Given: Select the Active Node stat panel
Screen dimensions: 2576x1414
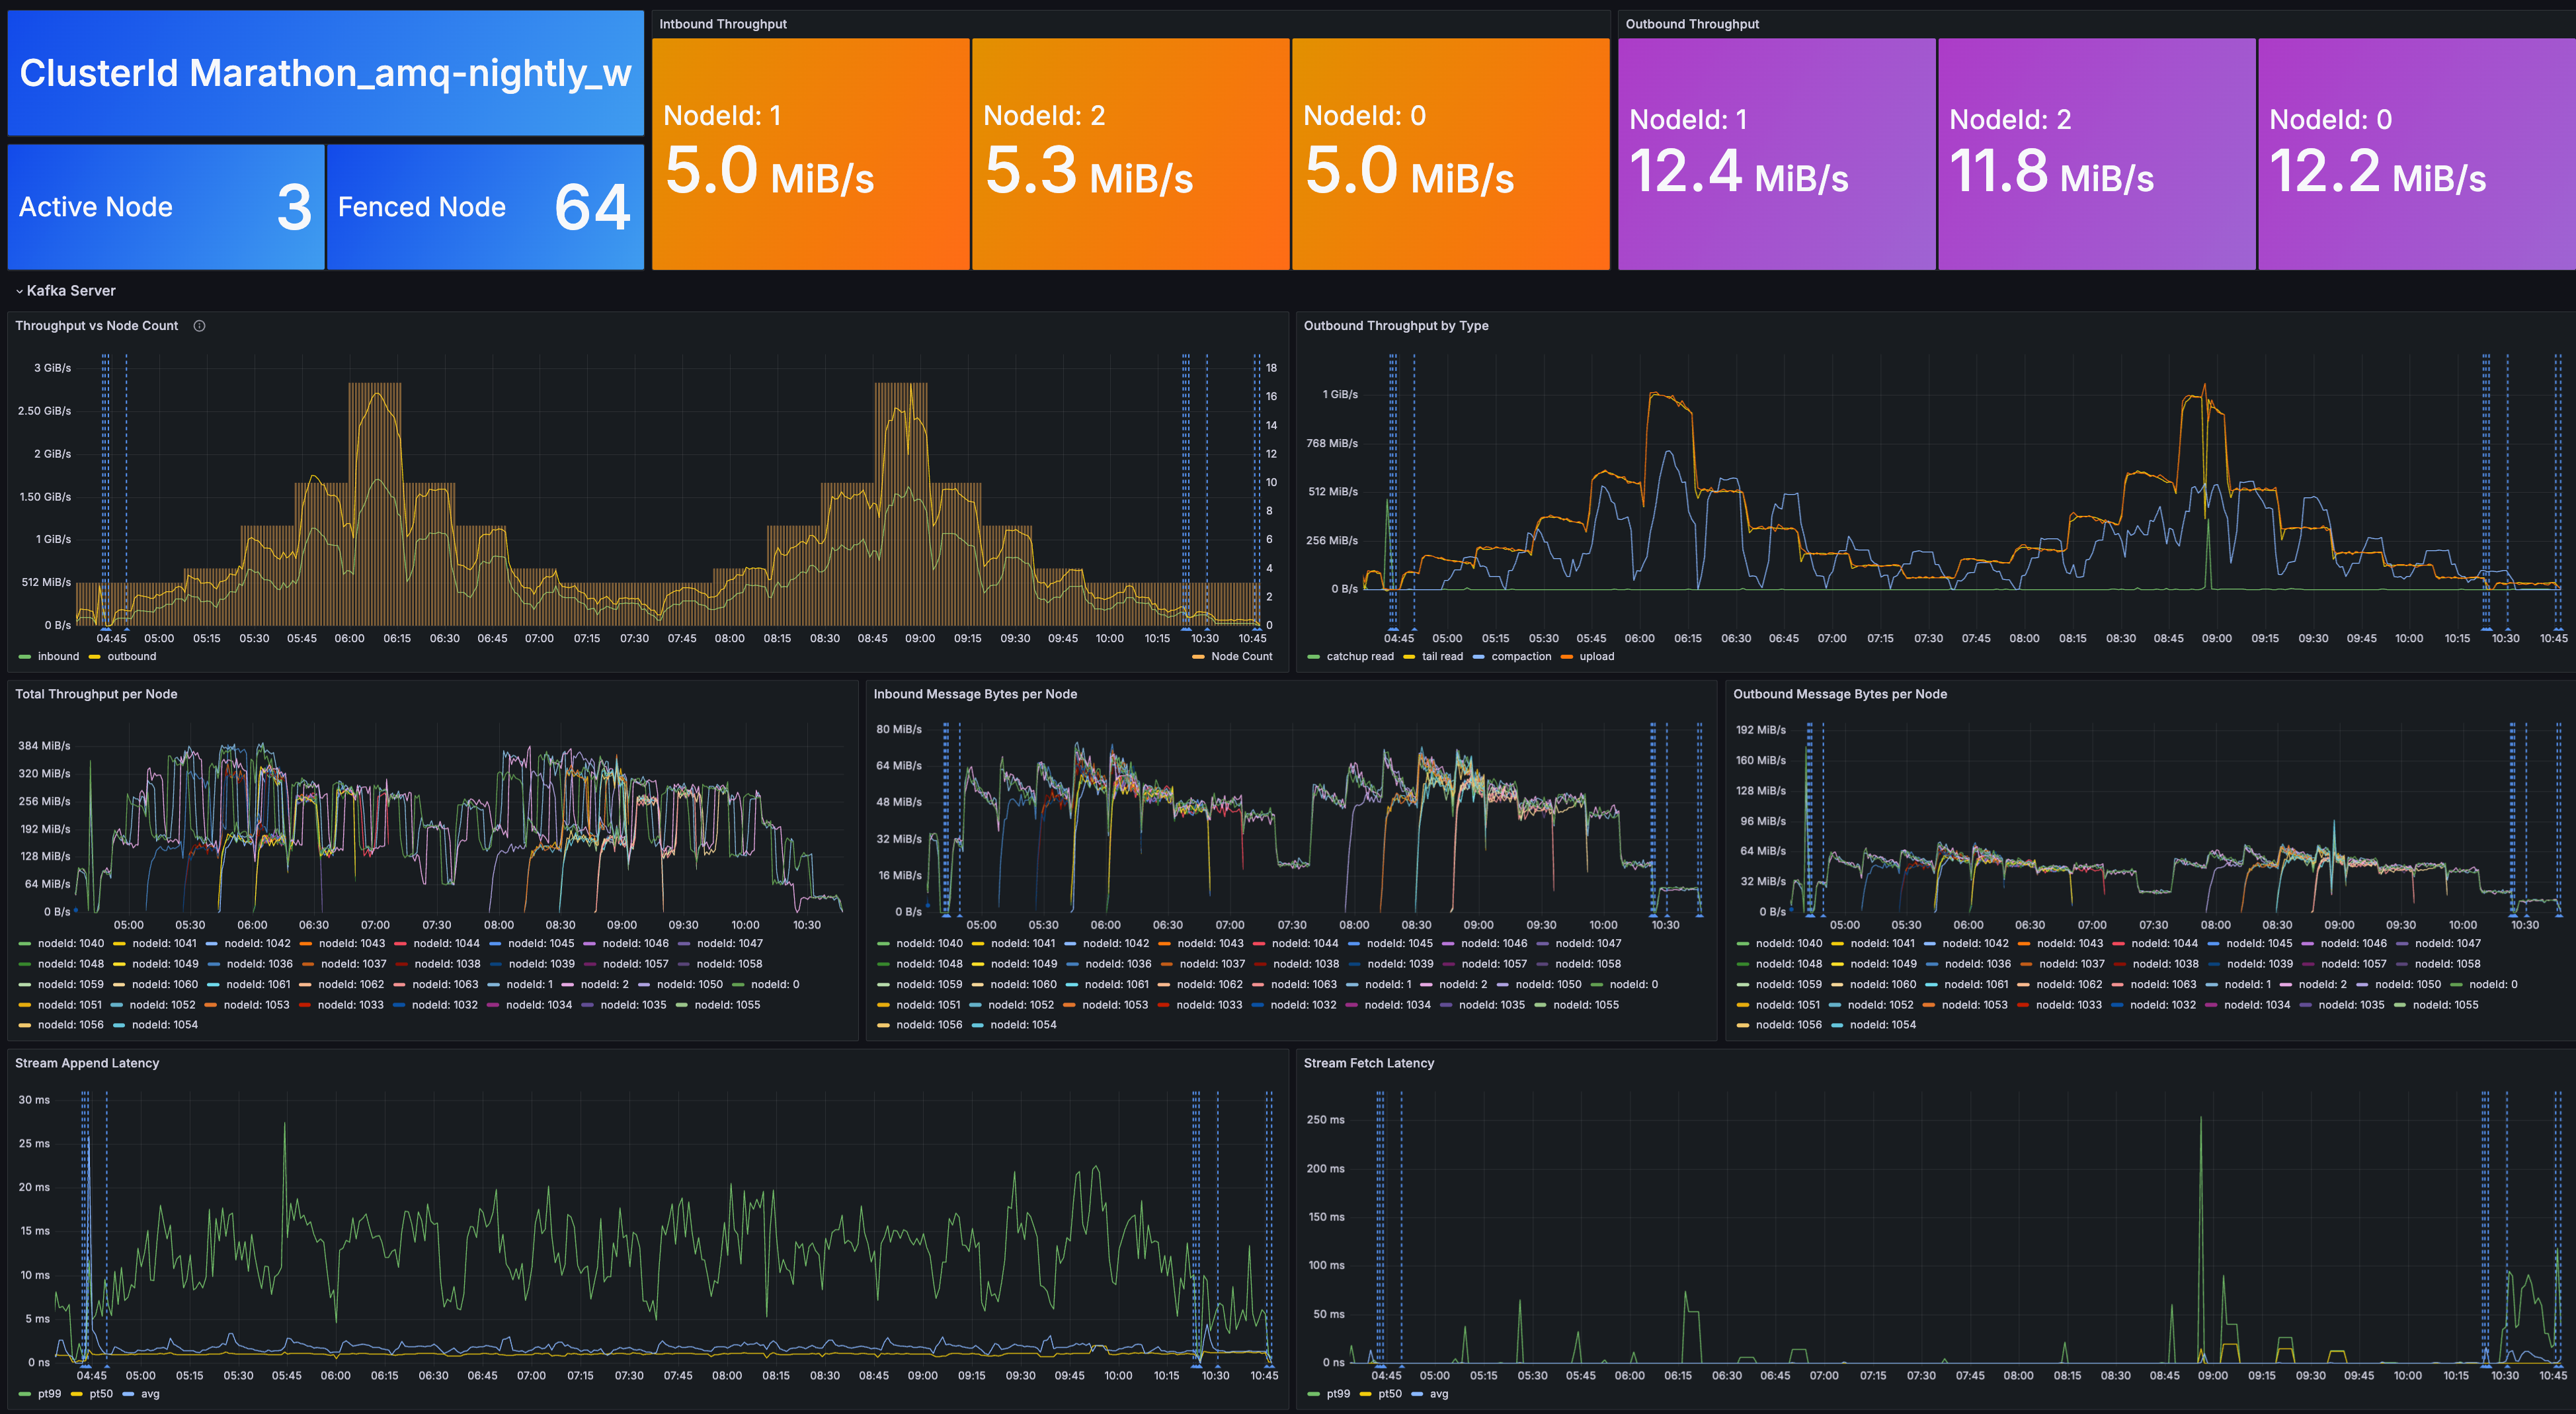Looking at the screenshot, I should coord(165,207).
